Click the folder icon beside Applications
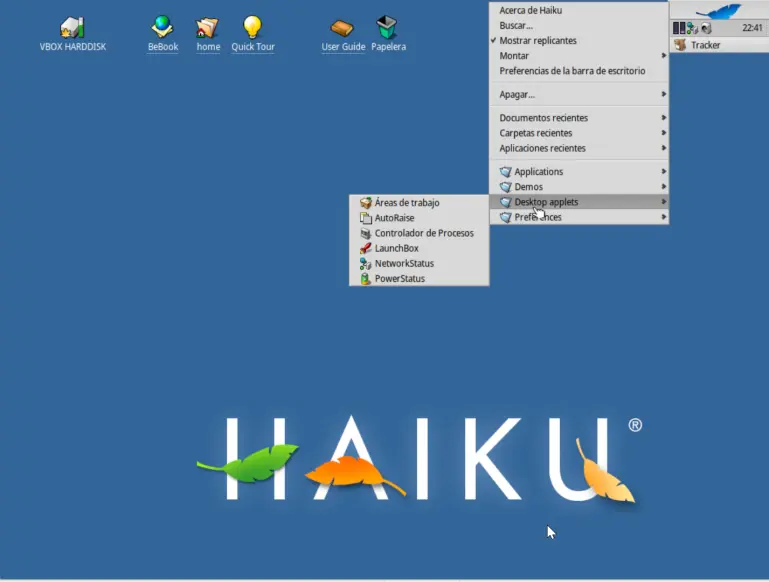Image resolution: width=769 pixels, height=582 pixels. pos(505,172)
